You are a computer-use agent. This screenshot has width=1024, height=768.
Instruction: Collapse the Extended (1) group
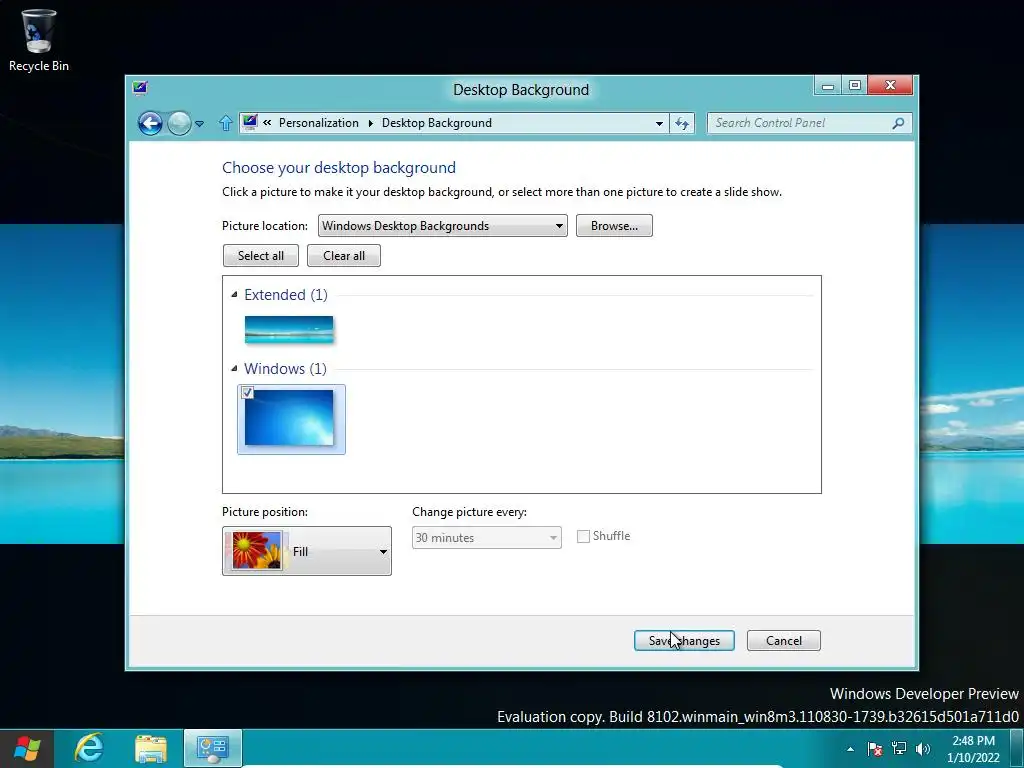(234, 295)
